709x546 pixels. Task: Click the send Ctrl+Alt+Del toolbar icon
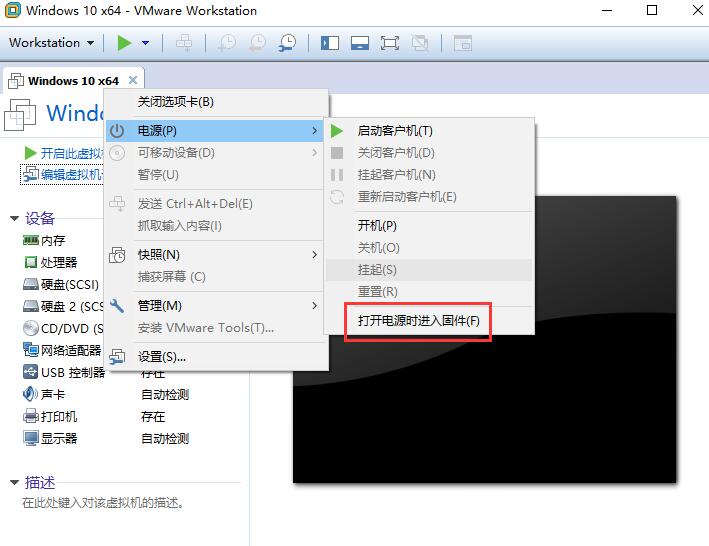tap(184, 43)
